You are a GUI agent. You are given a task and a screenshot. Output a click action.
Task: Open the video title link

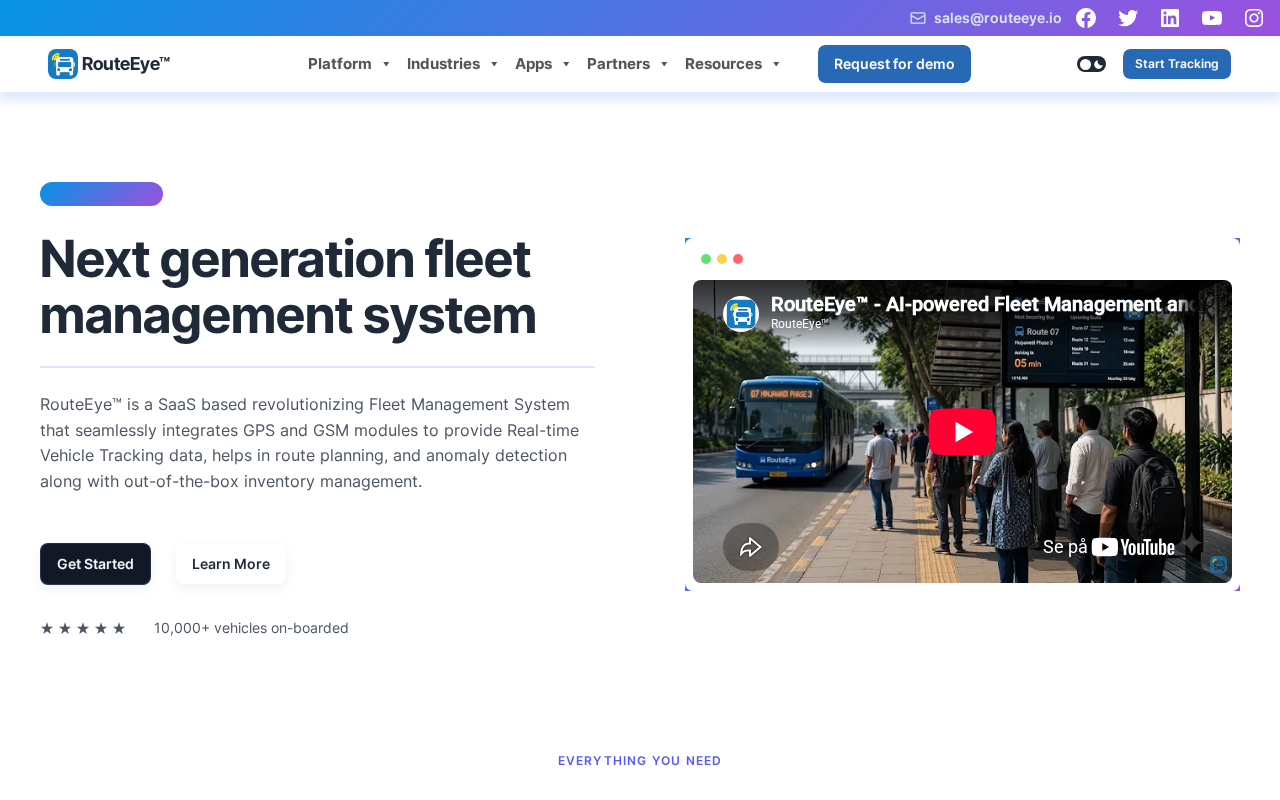(984, 304)
